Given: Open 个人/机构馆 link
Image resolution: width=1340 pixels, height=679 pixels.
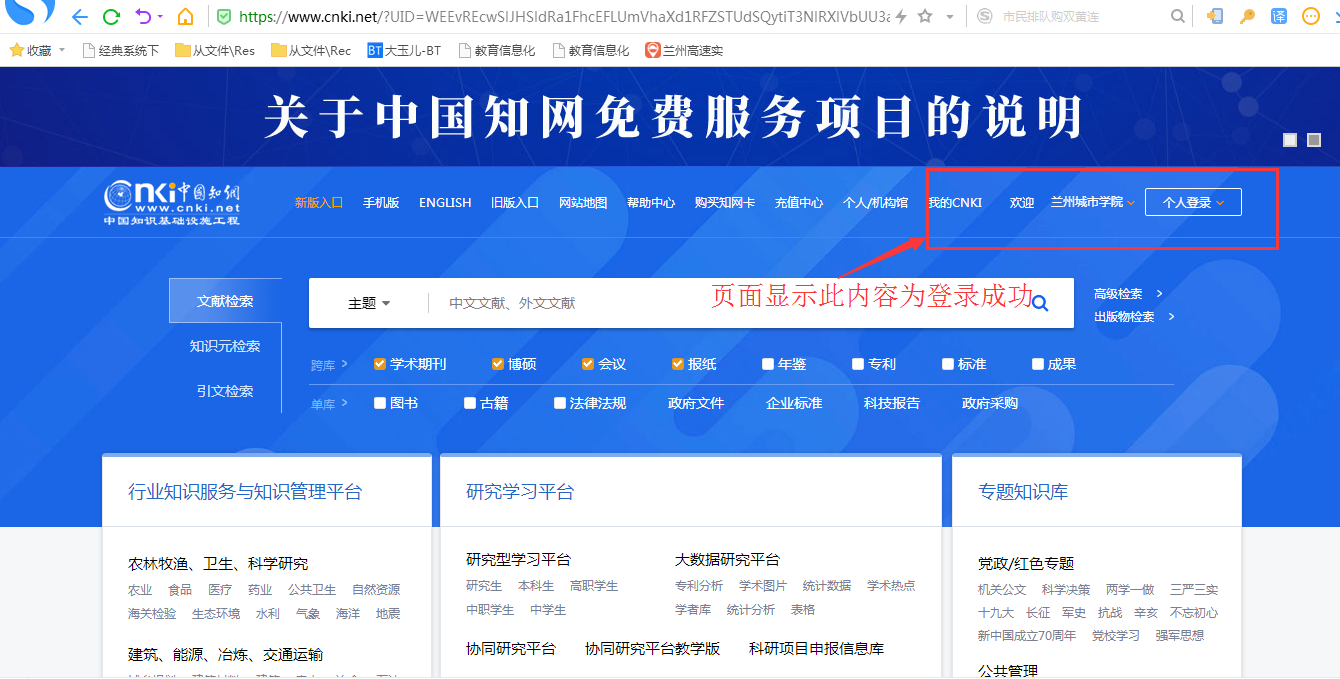Looking at the screenshot, I should coord(875,202).
